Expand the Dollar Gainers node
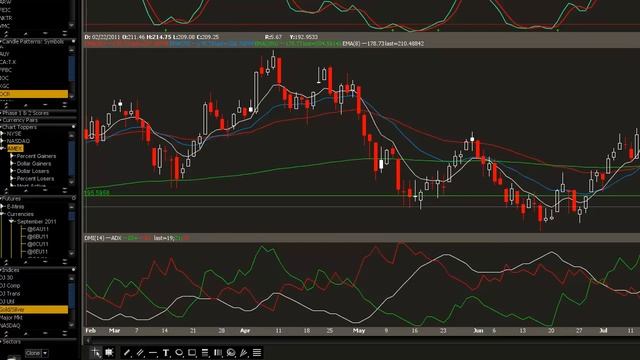The height and width of the screenshot is (360, 640). tap(12, 164)
